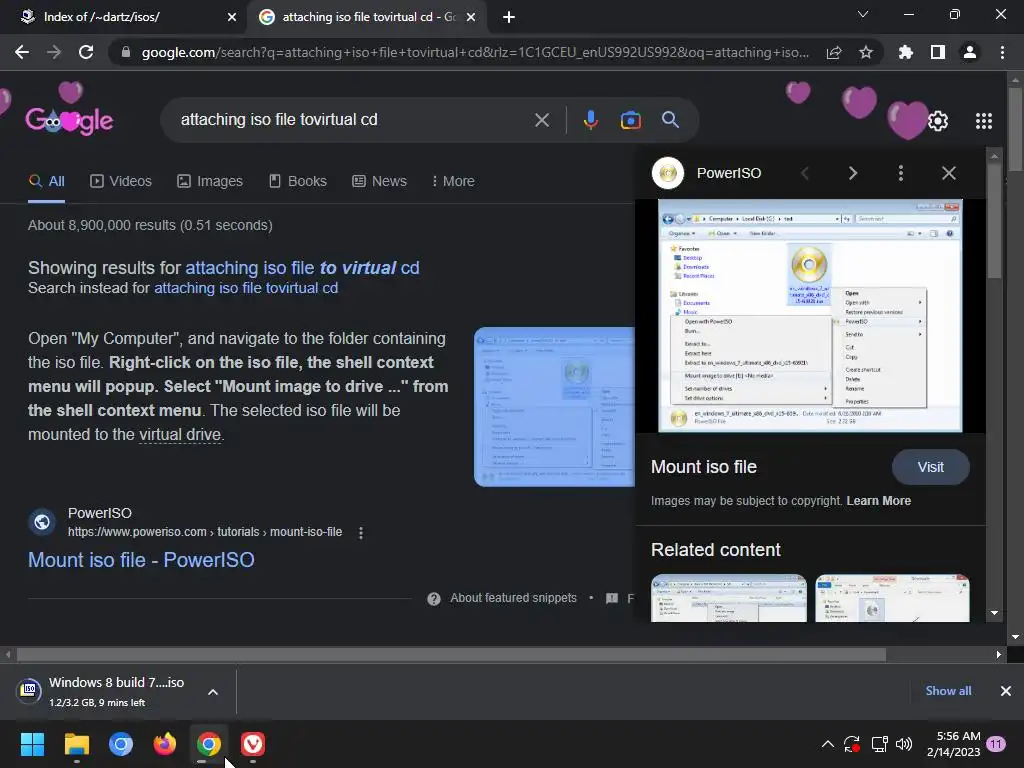Open the first Related content thumbnail
The image size is (1024, 768).
[729, 598]
